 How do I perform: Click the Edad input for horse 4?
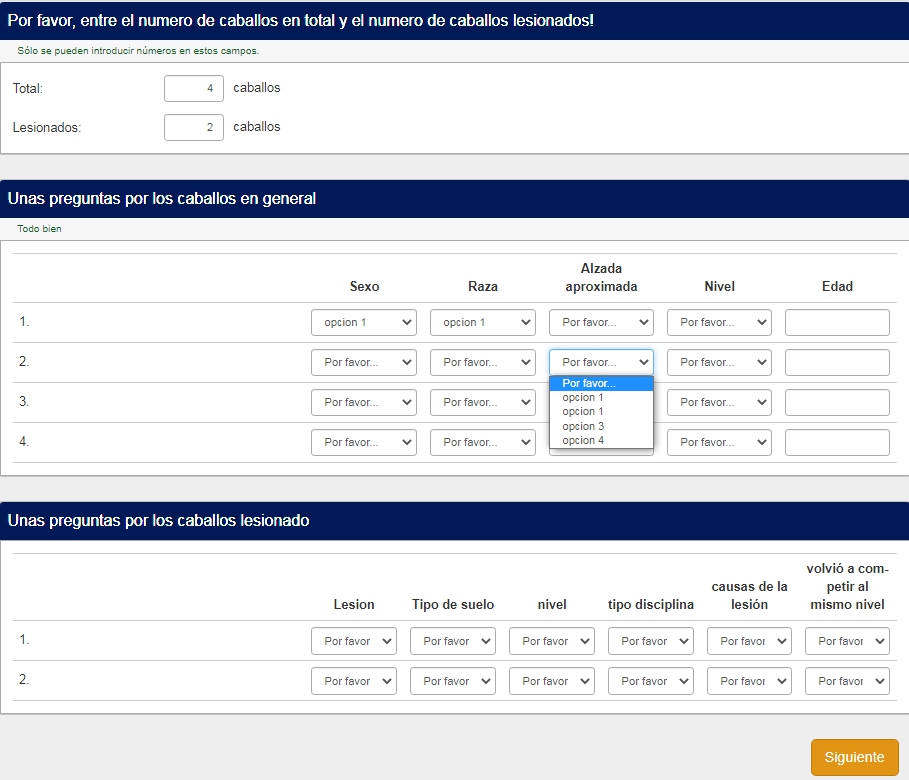coord(837,442)
